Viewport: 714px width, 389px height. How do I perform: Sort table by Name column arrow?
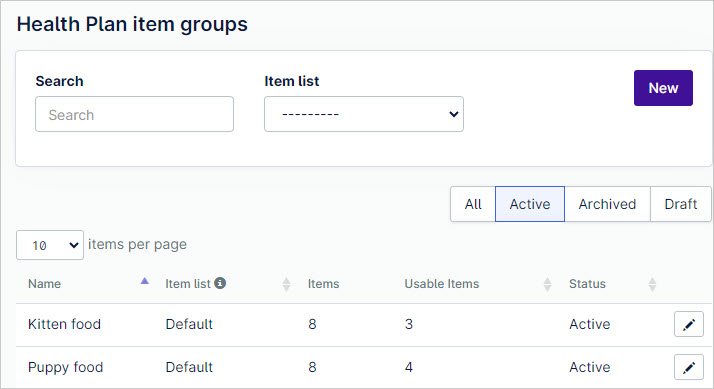tap(144, 281)
